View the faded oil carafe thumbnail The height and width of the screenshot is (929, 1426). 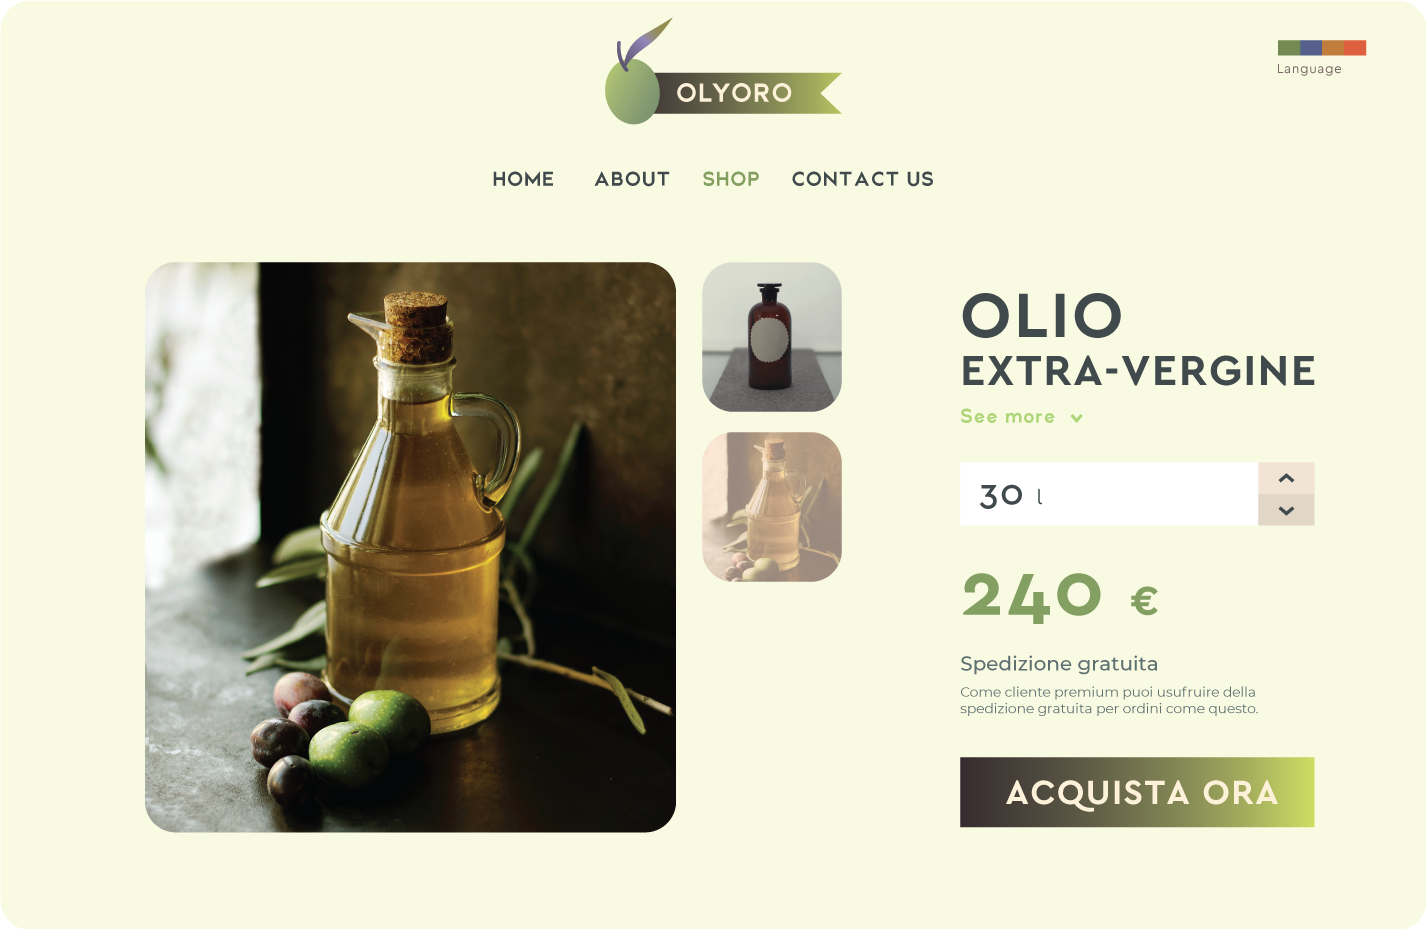pyautogui.click(x=772, y=507)
